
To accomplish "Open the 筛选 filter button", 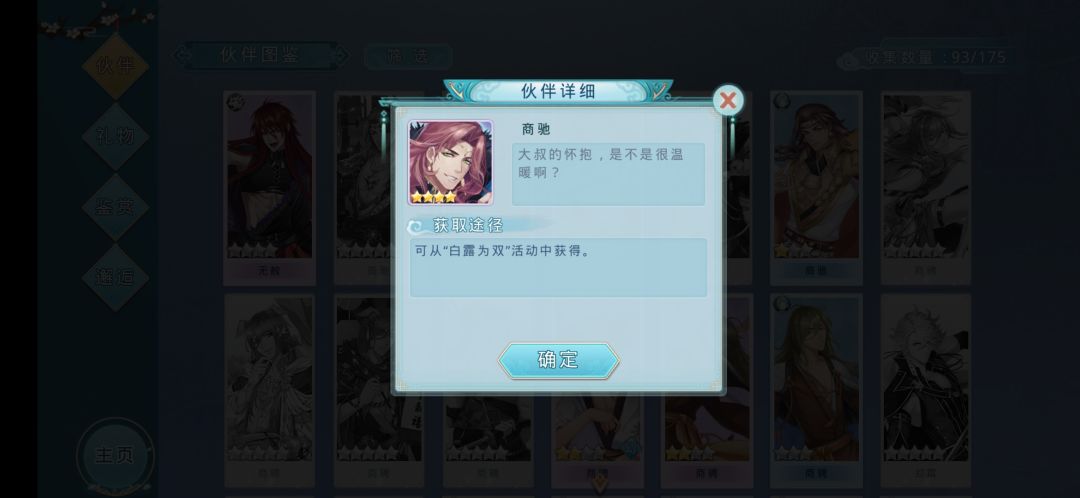I will pos(408,56).
